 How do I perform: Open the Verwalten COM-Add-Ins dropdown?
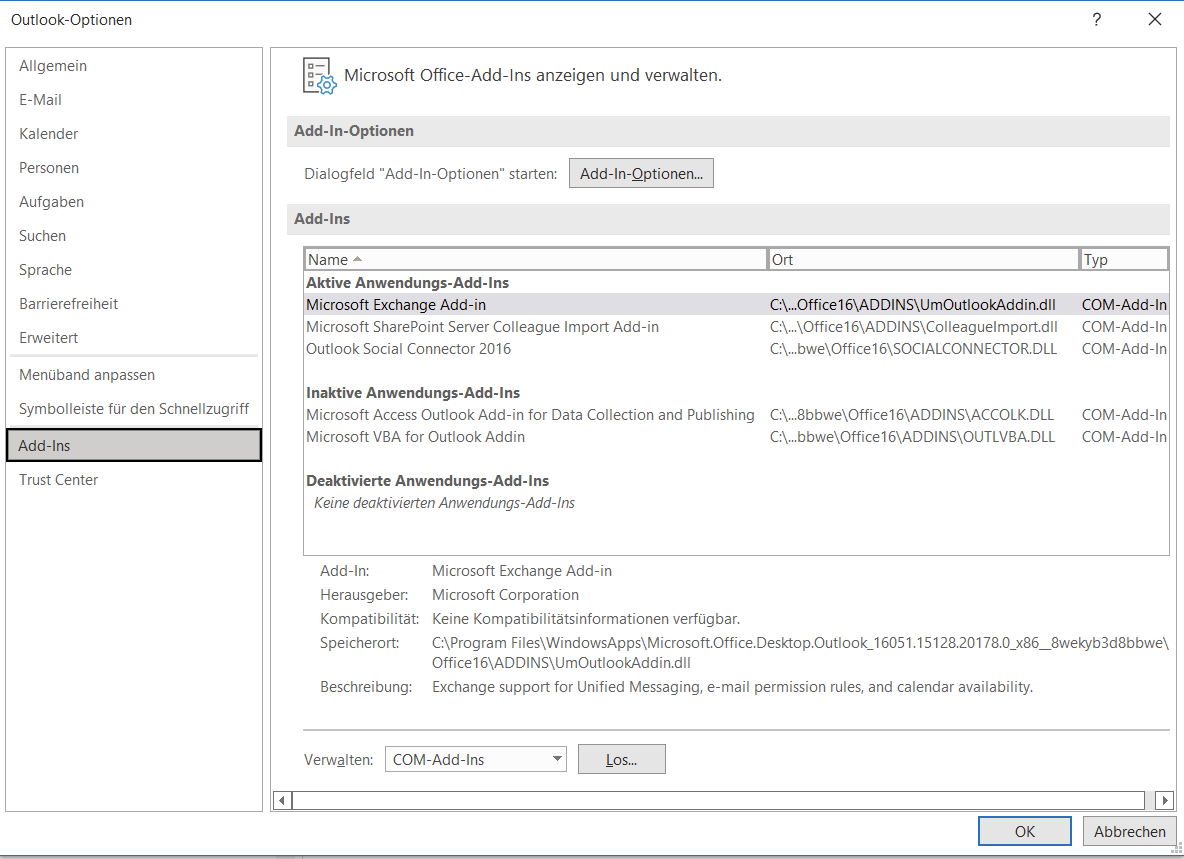[476, 759]
